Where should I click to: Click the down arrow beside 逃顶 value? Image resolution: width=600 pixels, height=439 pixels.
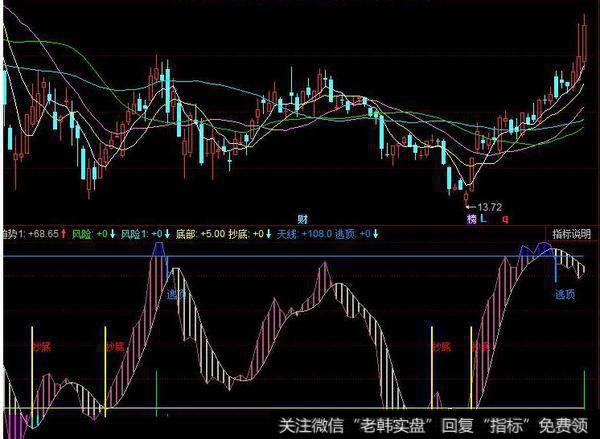[x=375, y=233]
